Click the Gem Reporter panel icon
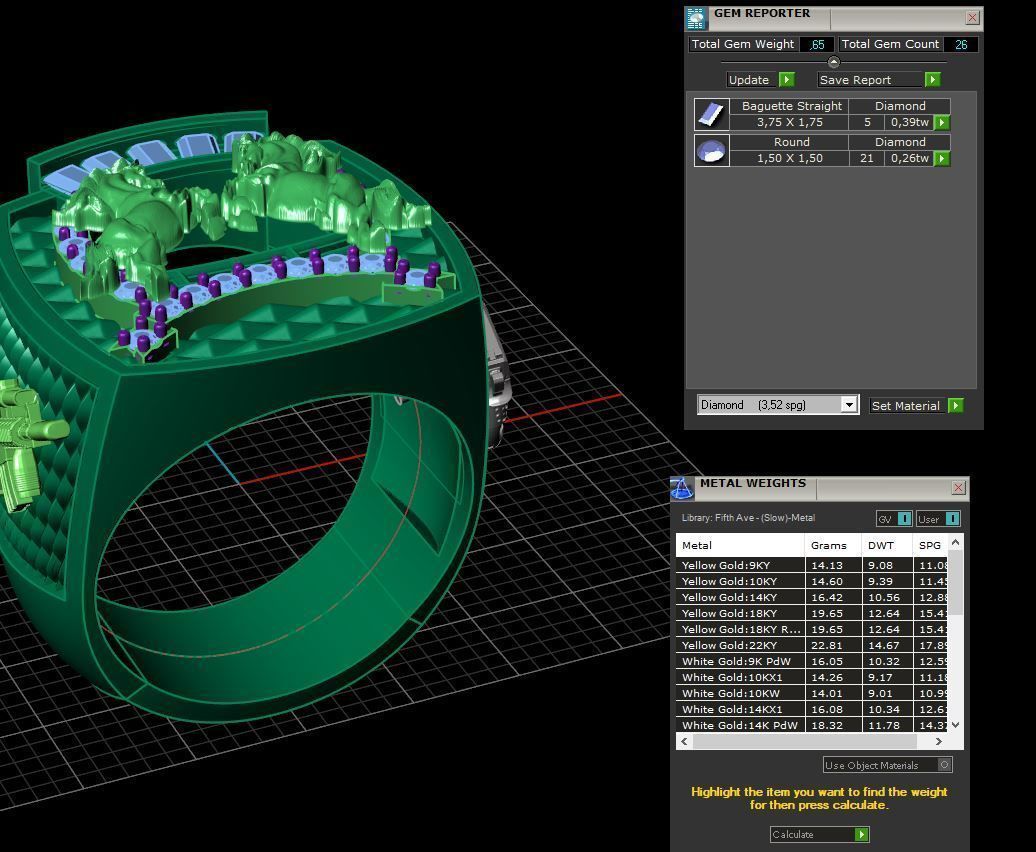 pyautogui.click(x=696, y=18)
